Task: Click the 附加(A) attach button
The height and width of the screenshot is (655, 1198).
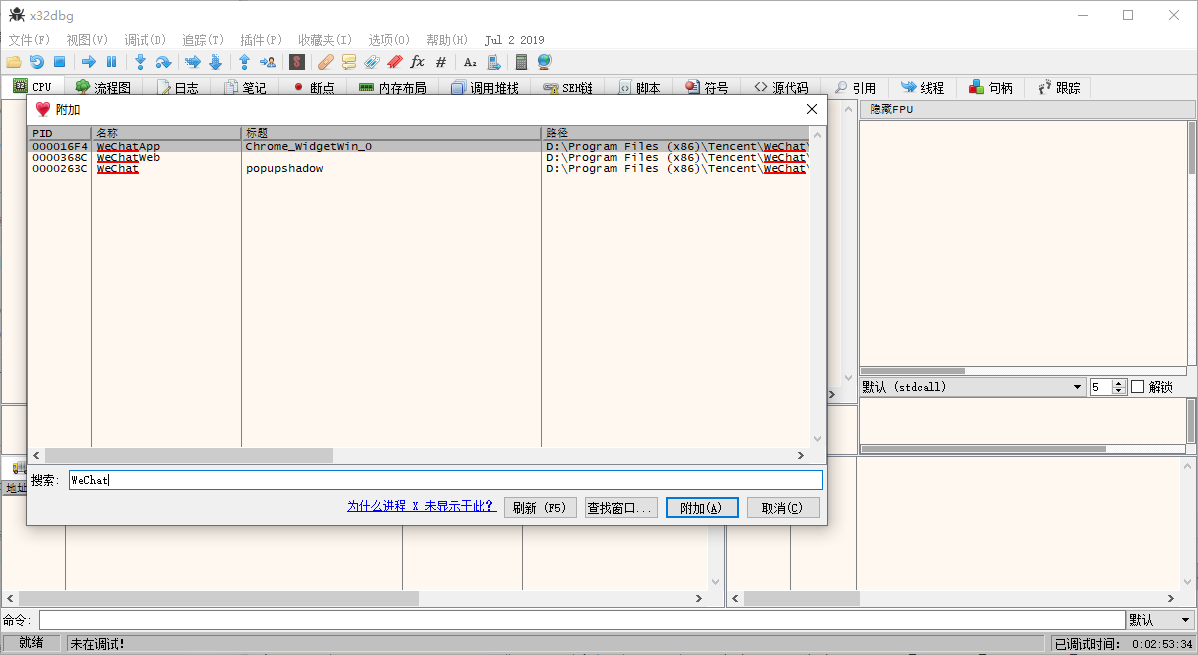Action: 702,508
